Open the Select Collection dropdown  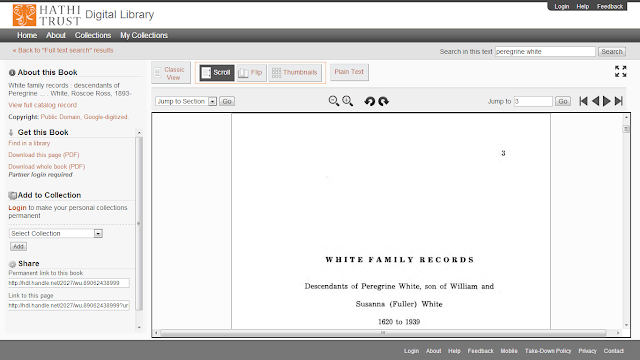(x=56, y=233)
